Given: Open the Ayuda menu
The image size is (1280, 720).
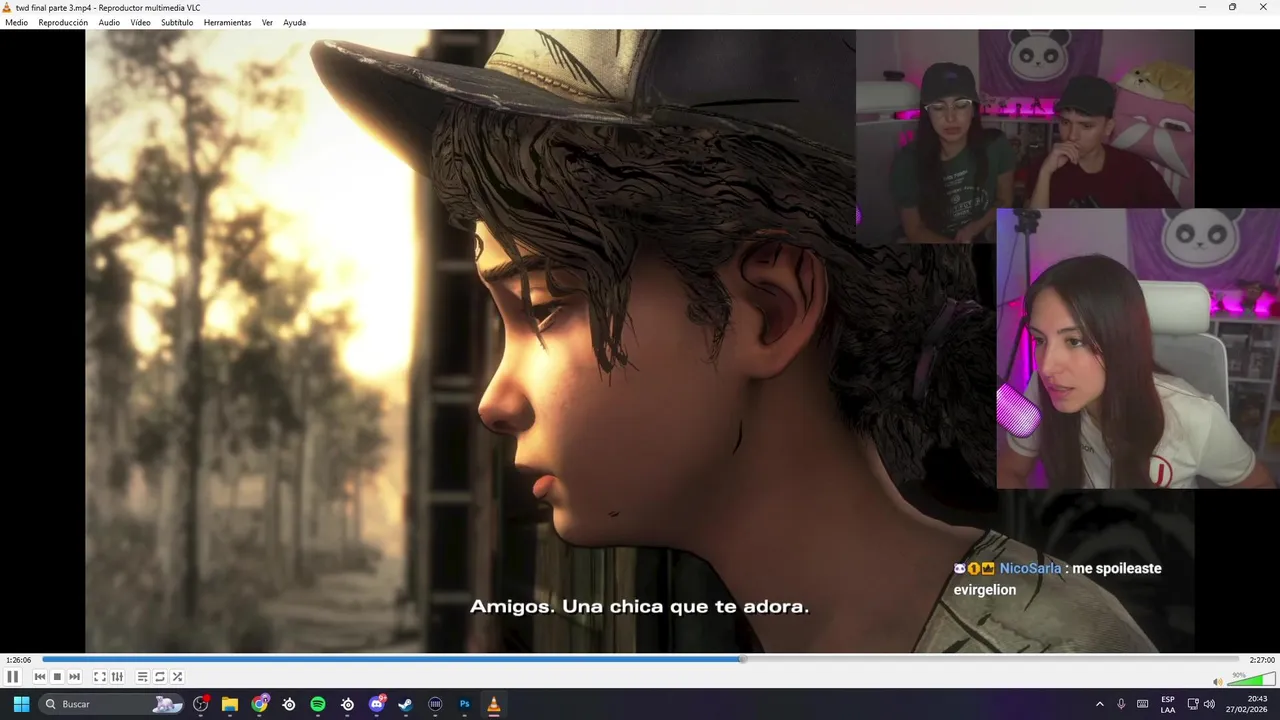Looking at the screenshot, I should 294,22.
